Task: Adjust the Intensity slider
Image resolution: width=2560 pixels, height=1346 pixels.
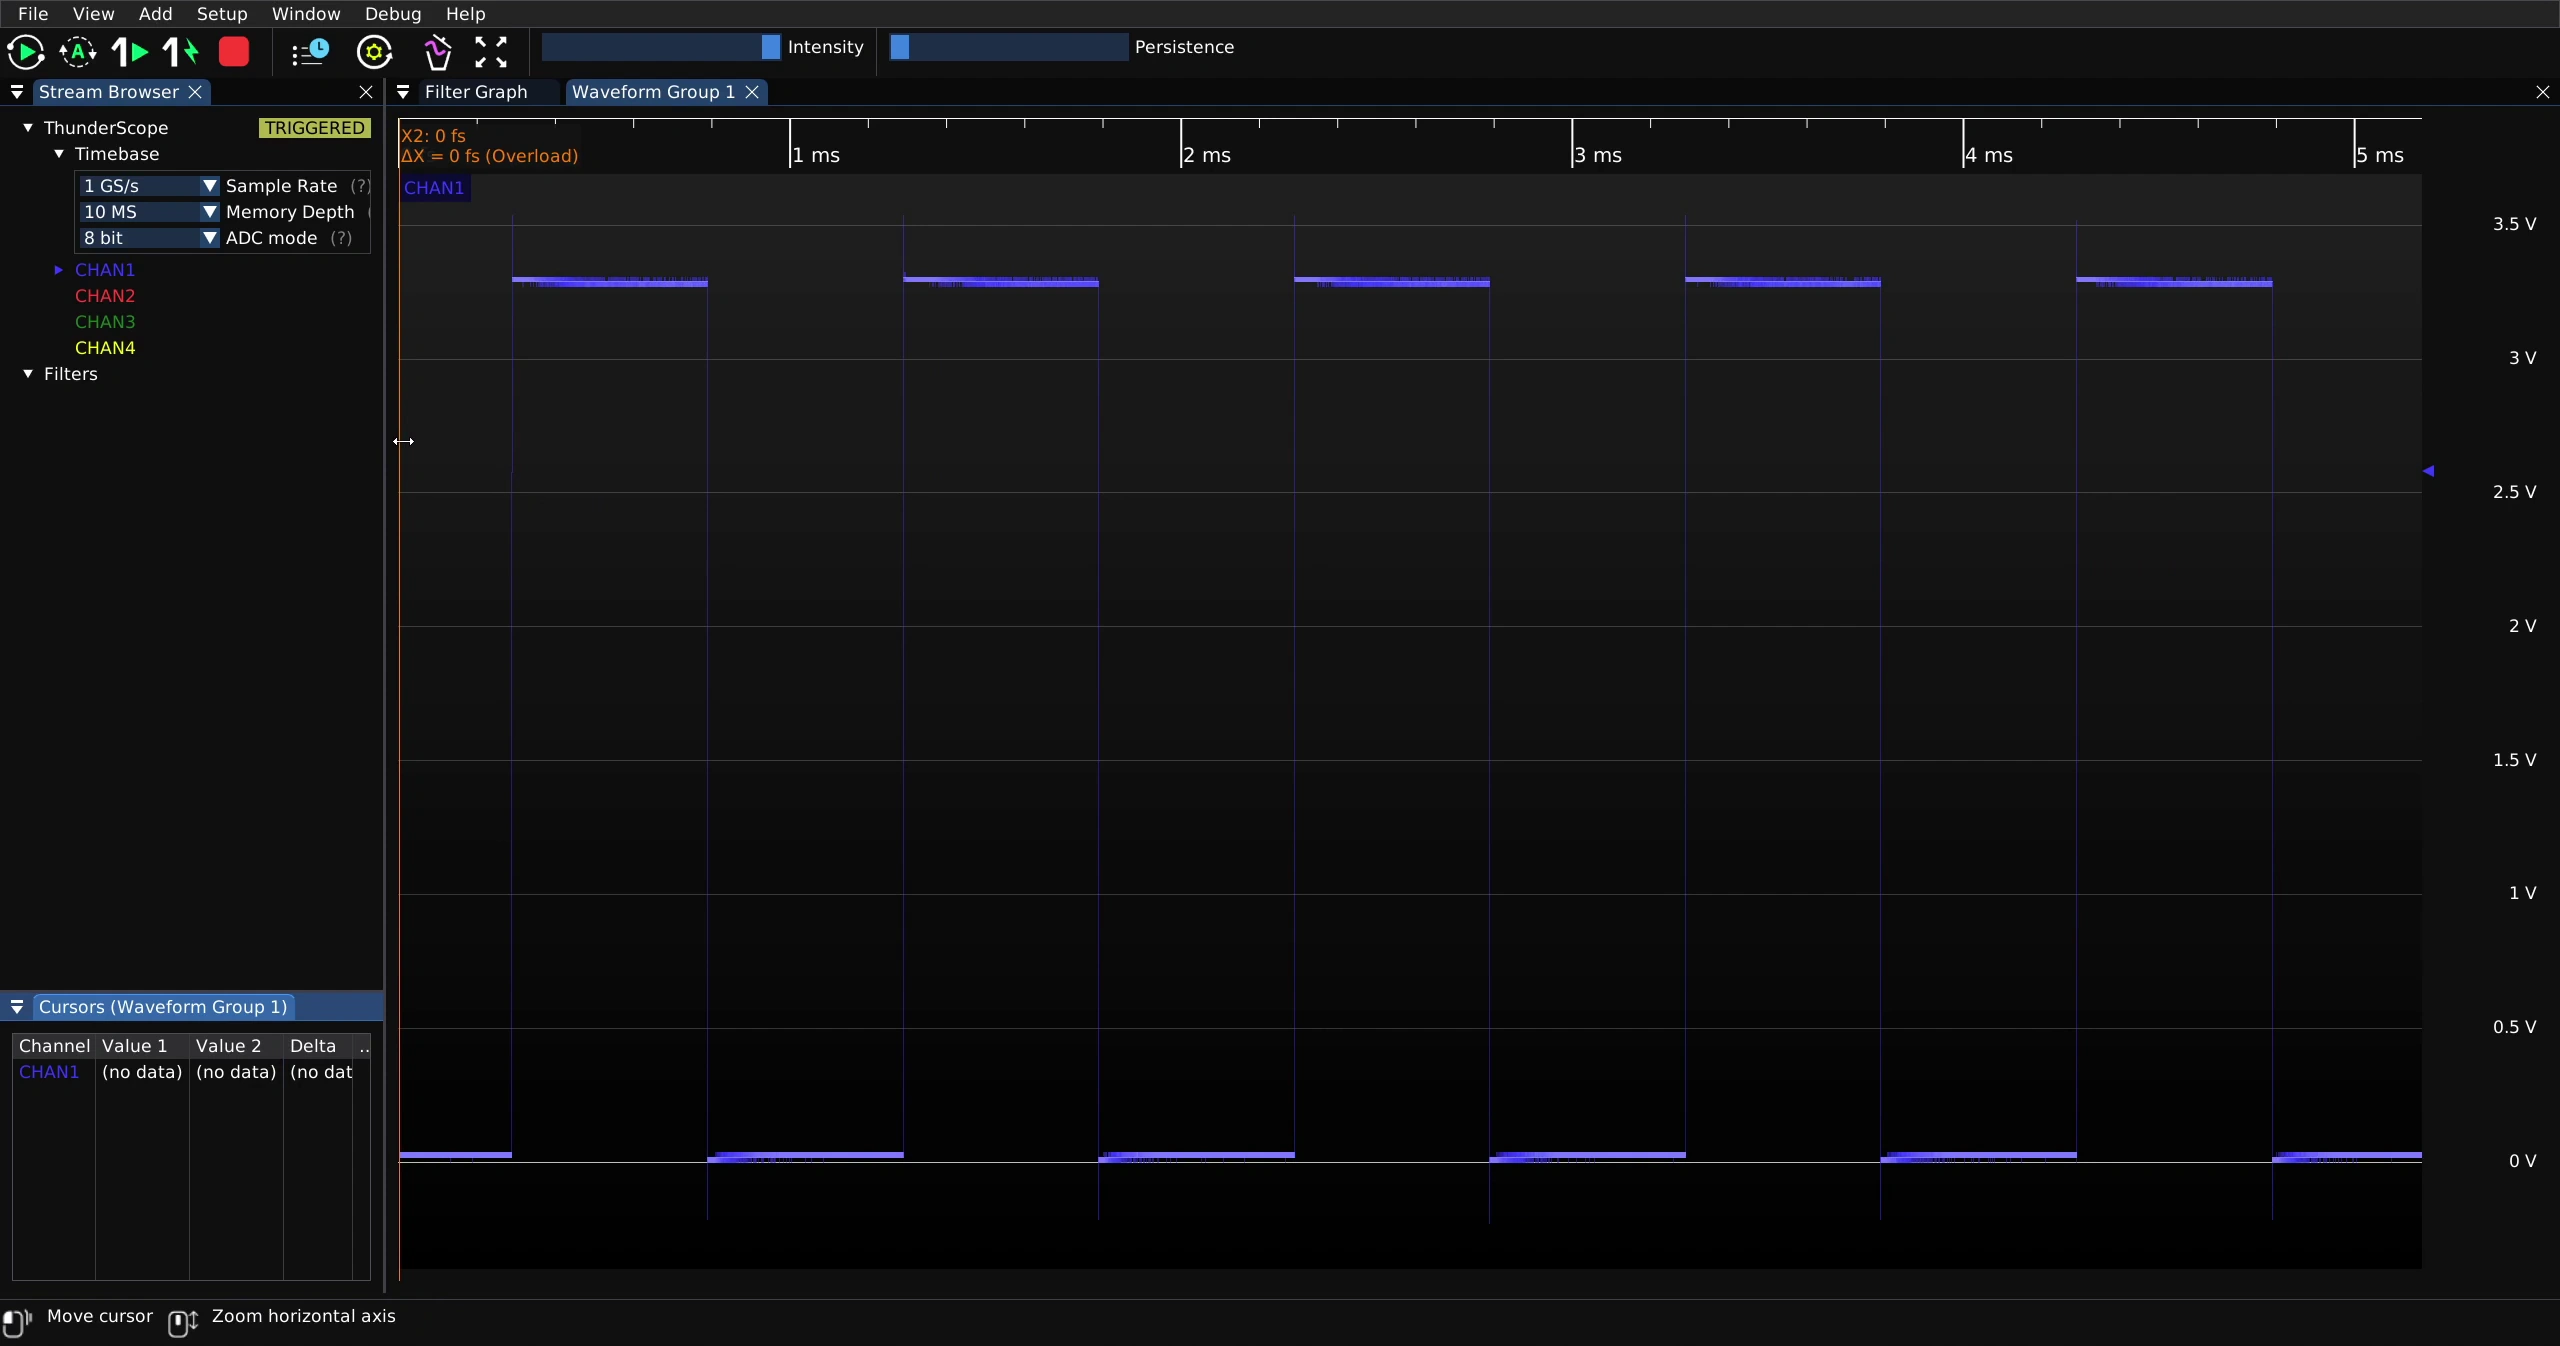Action: [x=661, y=47]
